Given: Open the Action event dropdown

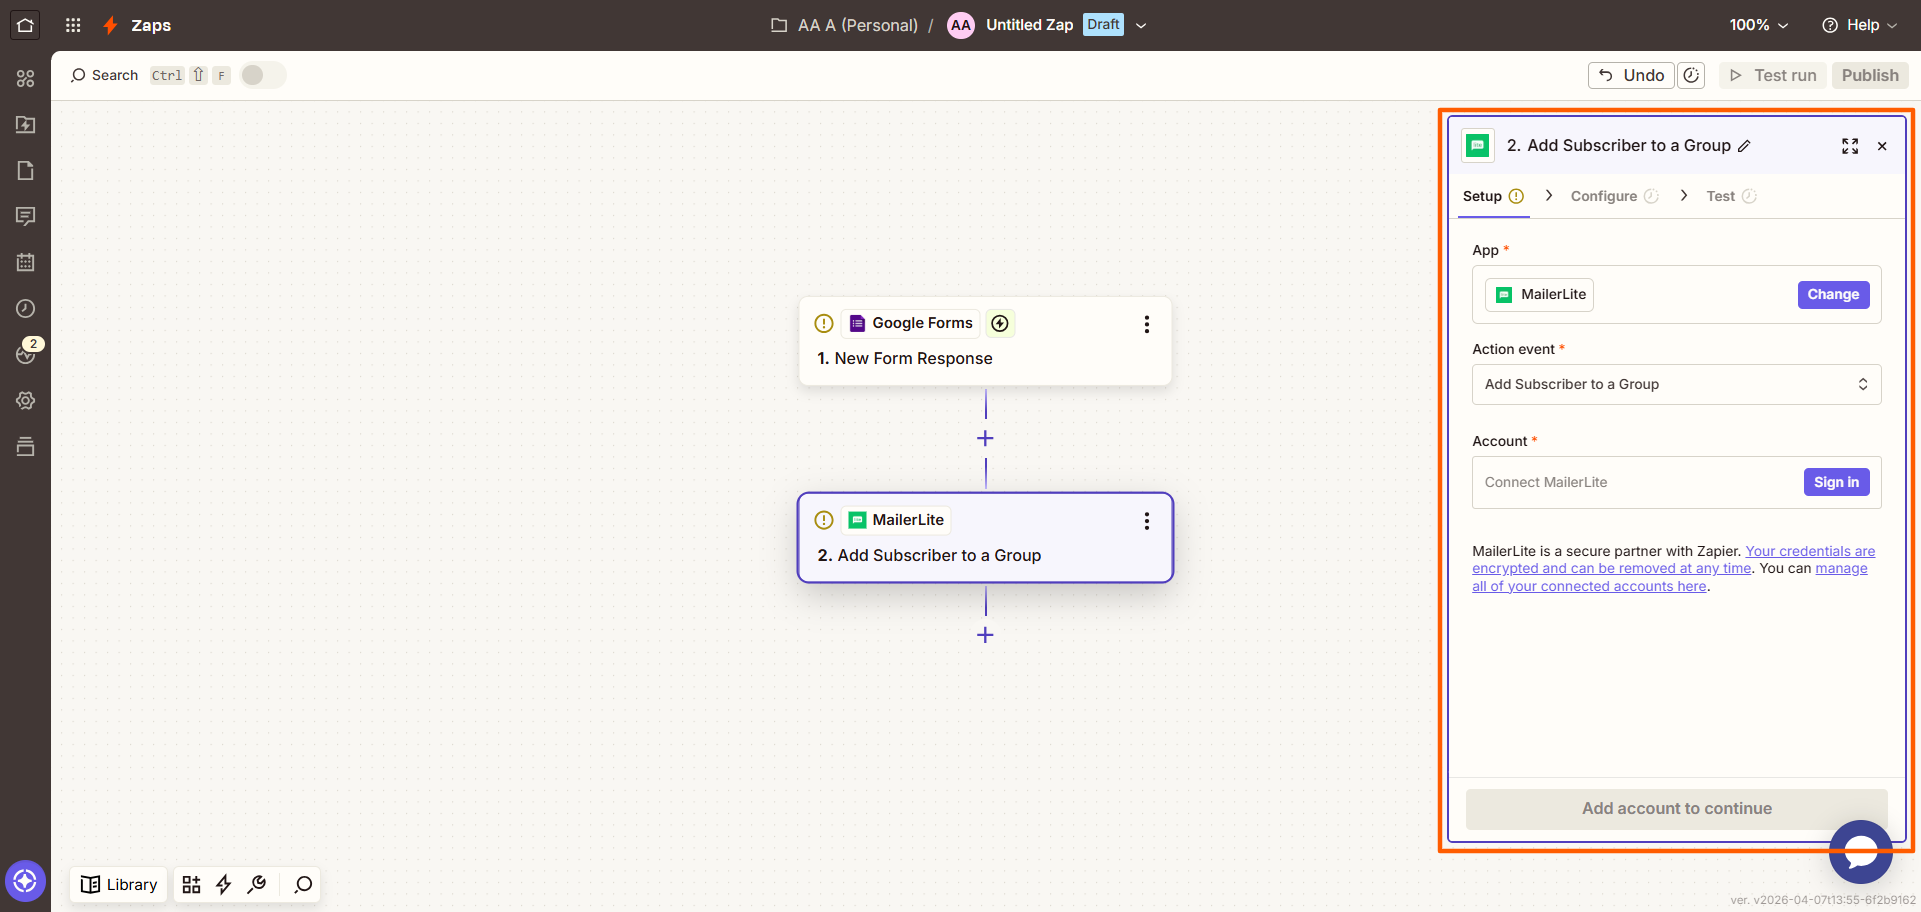Looking at the screenshot, I should (x=1677, y=385).
